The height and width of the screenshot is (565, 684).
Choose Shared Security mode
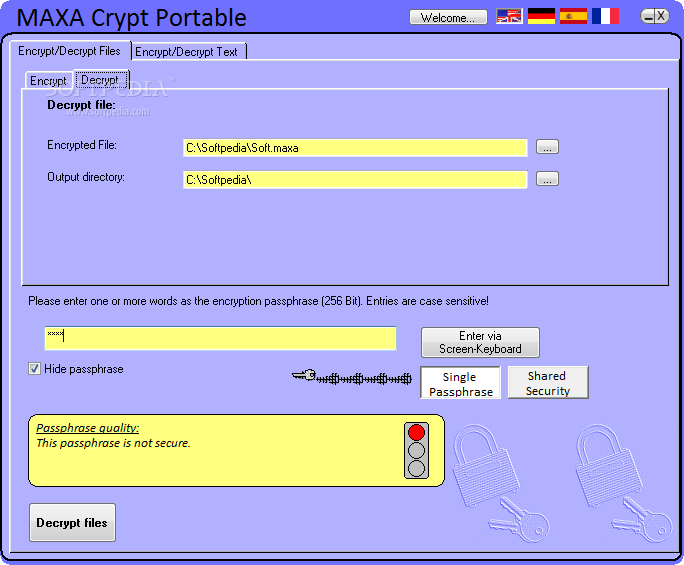[548, 383]
